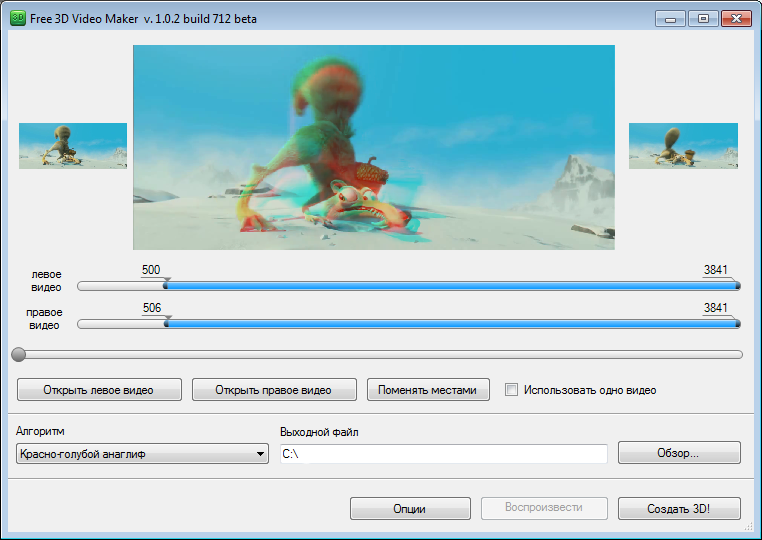Open the left video file button

click(x=99, y=390)
